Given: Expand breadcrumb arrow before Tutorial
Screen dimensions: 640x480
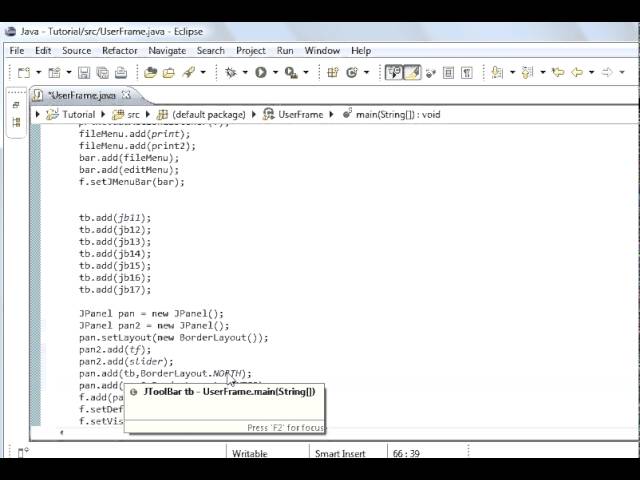Looking at the screenshot, I should point(38,114).
